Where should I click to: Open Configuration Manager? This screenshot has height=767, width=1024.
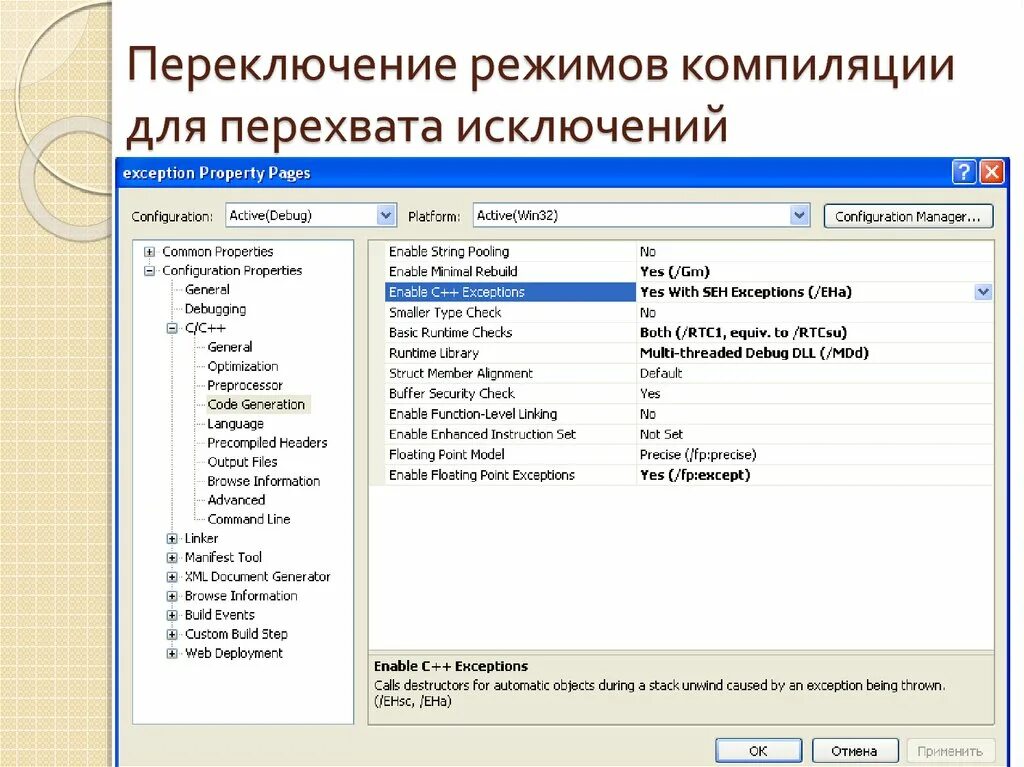tap(908, 216)
